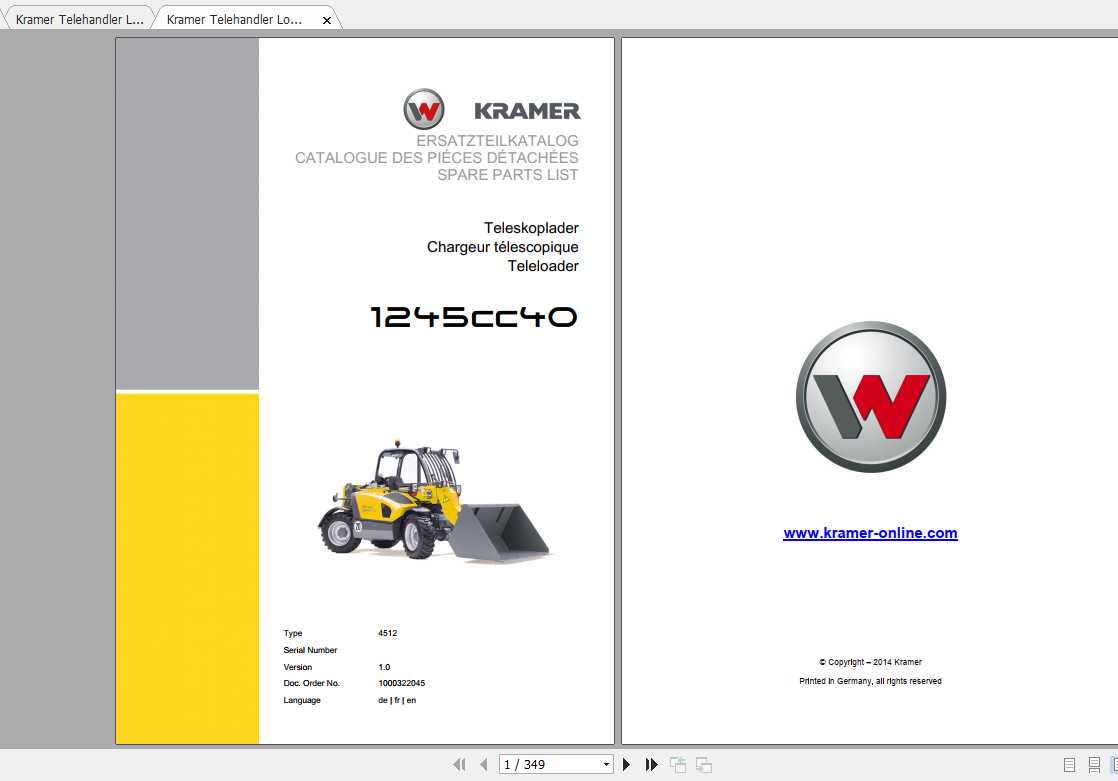Click the Chargeur télescopique text
Screen dimensions: 1118x781
pos(503,247)
